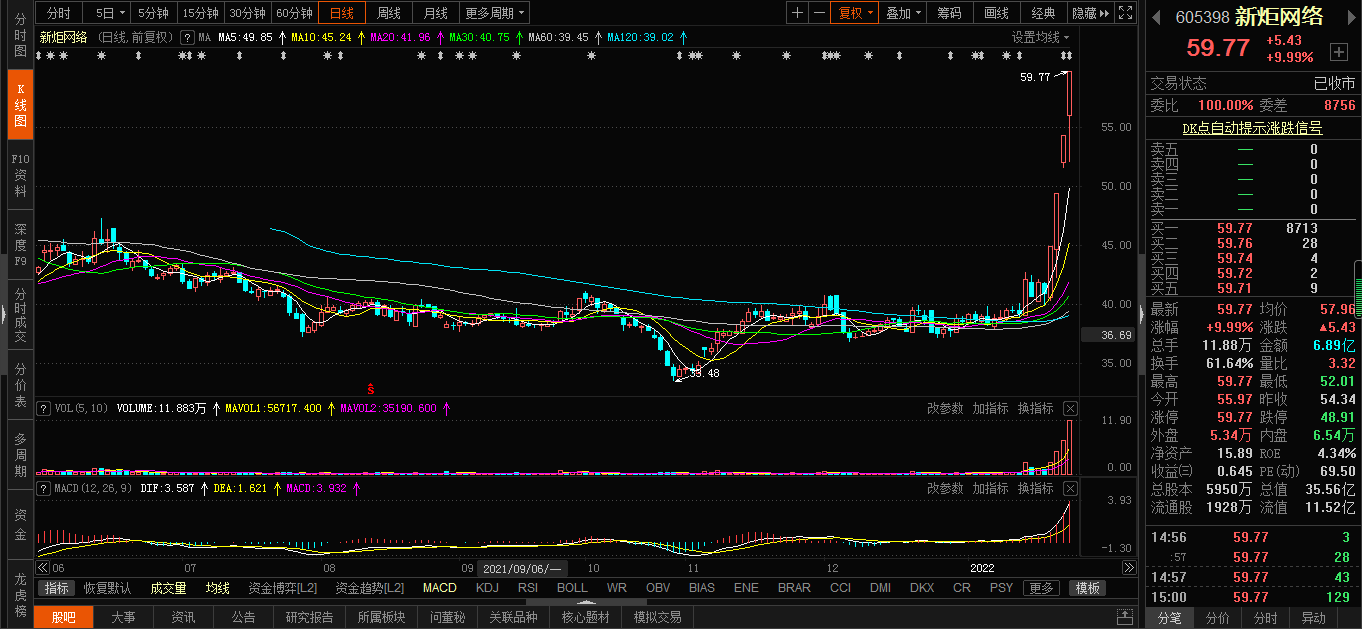This screenshot has width=1362, height=629.
Task: Zoom in the chart with the plus icon
Action: tap(797, 13)
